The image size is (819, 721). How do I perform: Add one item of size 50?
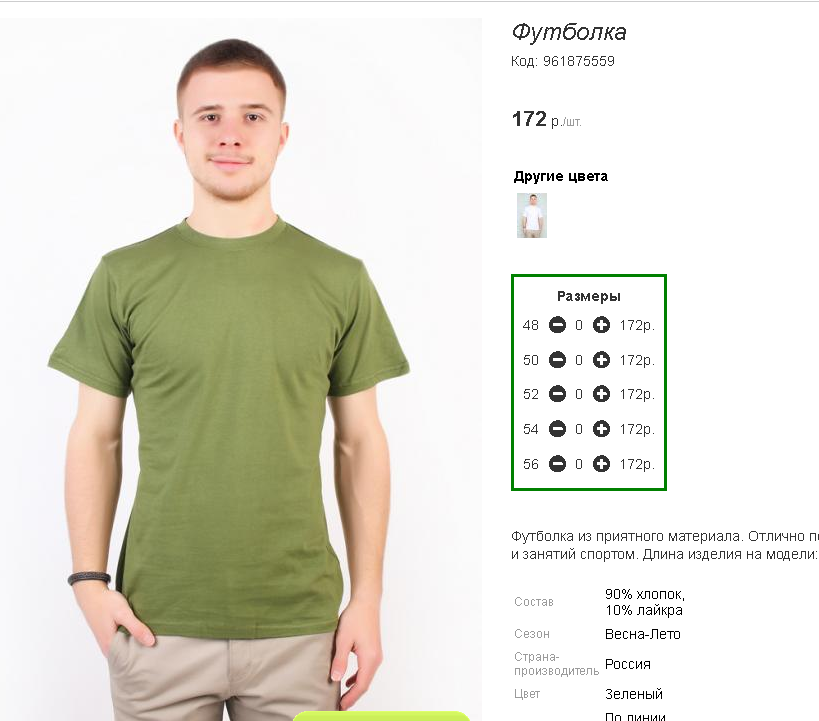[601, 360]
